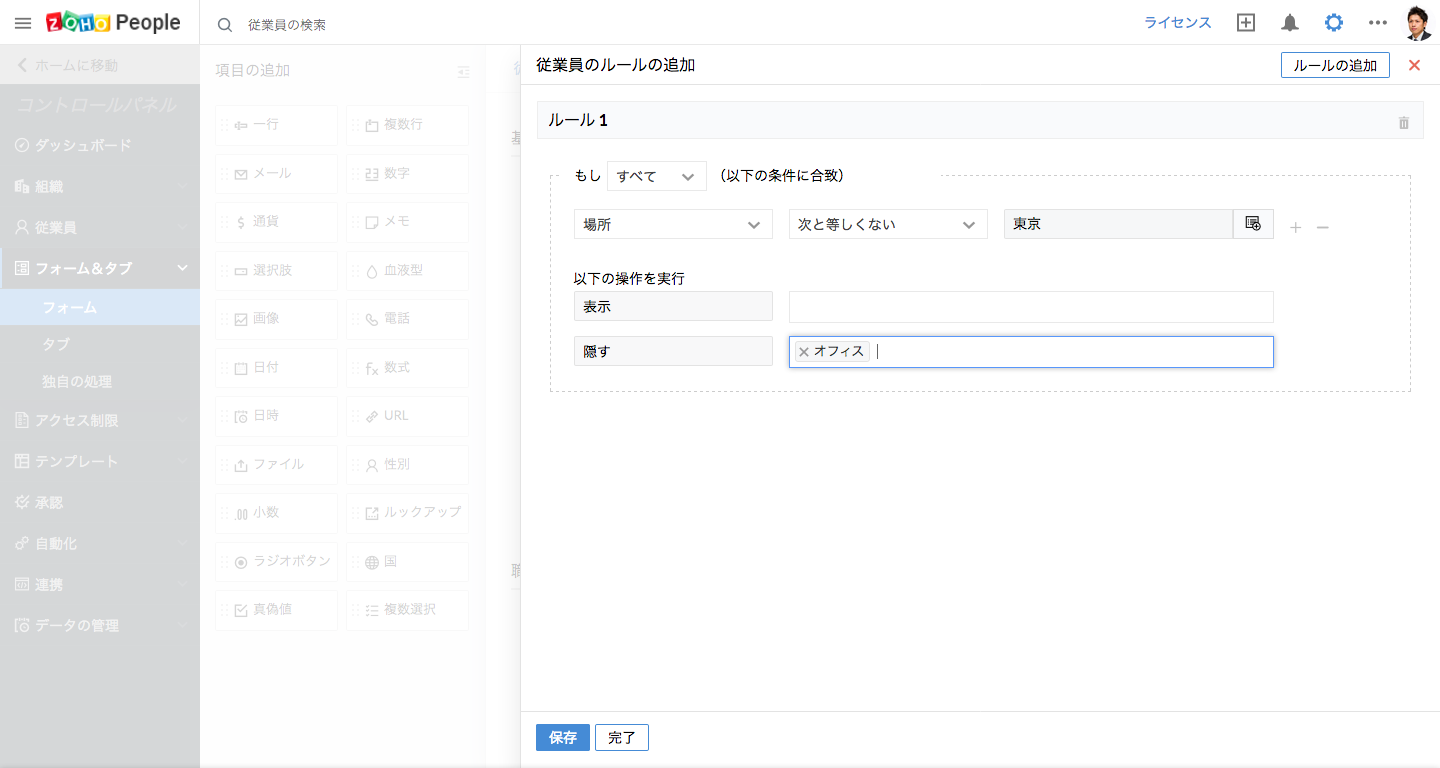Click the quick add plus icon
1440x768 pixels.
(1246, 23)
